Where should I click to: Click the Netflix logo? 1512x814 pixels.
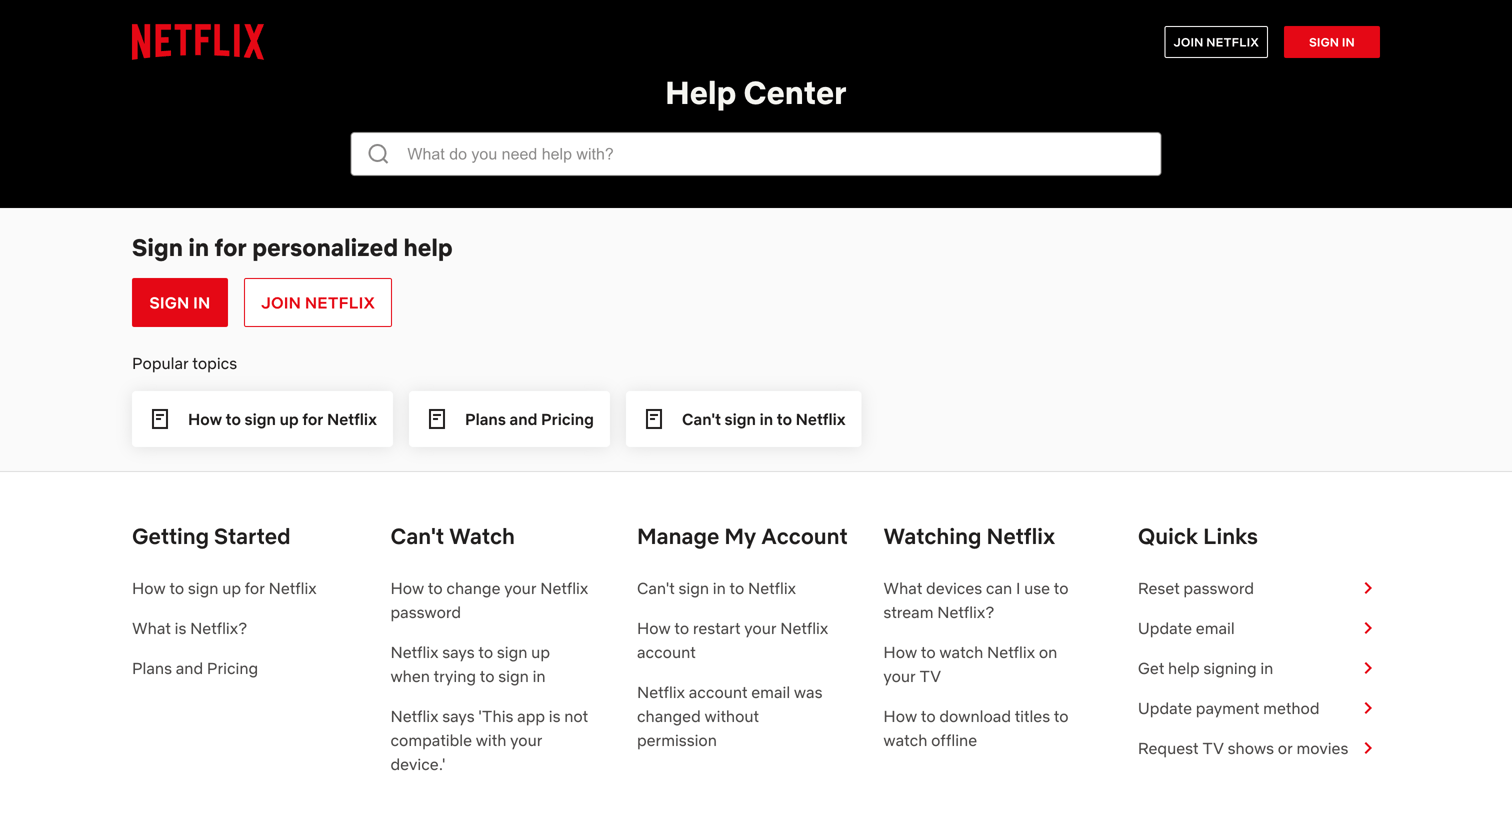(198, 42)
